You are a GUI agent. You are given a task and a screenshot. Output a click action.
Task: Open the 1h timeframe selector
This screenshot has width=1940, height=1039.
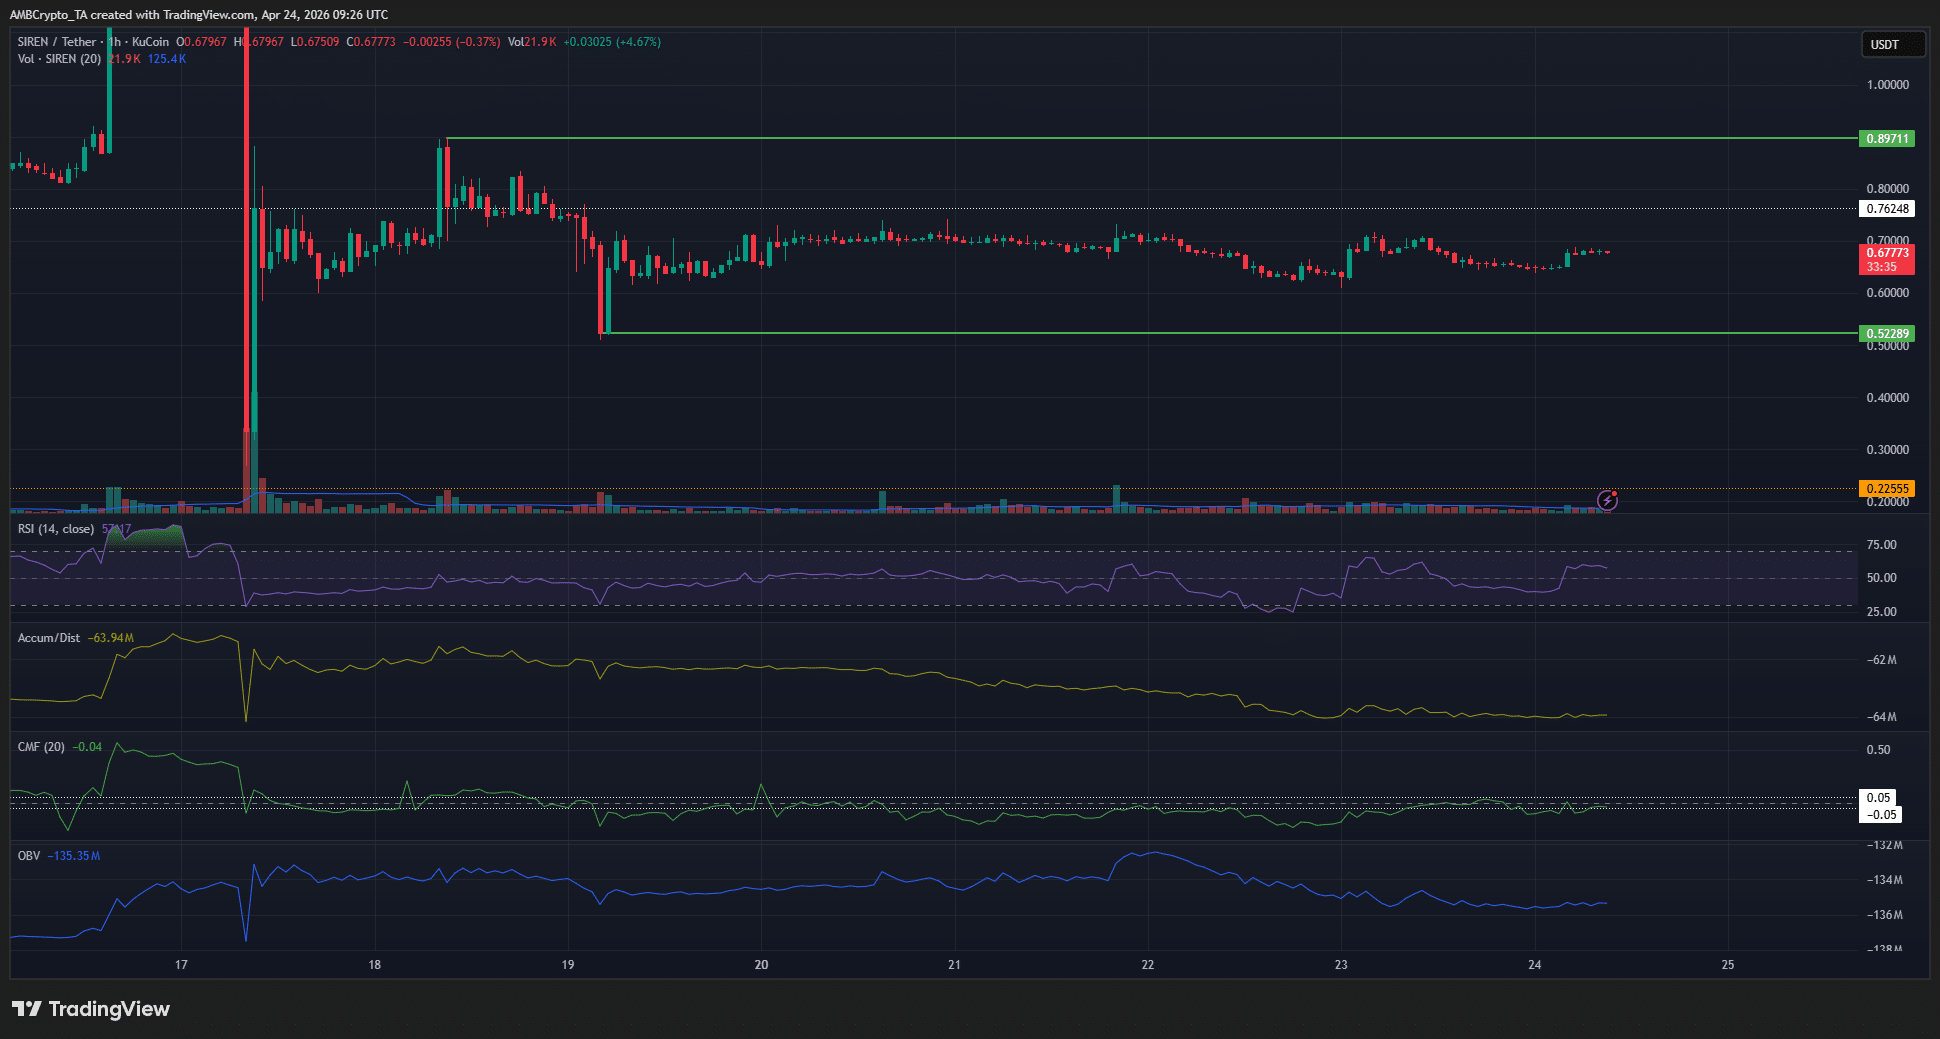[x=112, y=43]
